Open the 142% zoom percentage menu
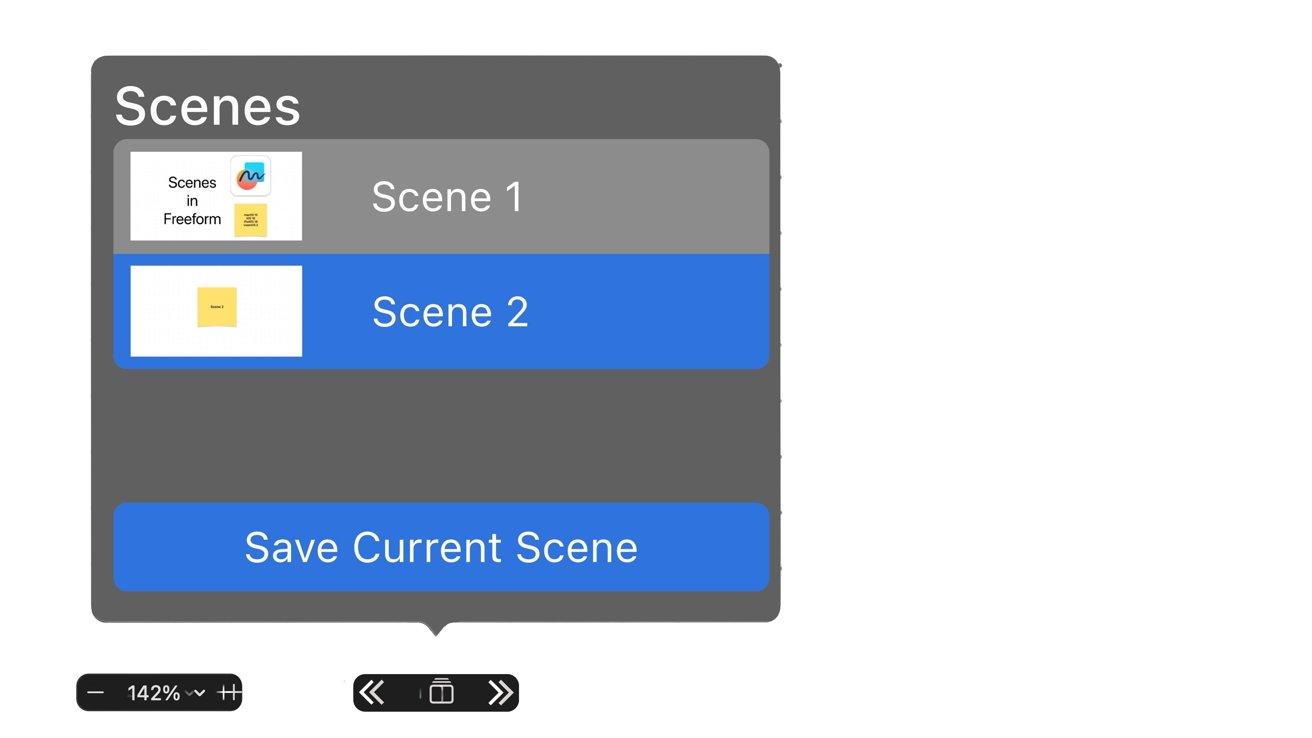The height and width of the screenshot is (738, 1312). 153,693
